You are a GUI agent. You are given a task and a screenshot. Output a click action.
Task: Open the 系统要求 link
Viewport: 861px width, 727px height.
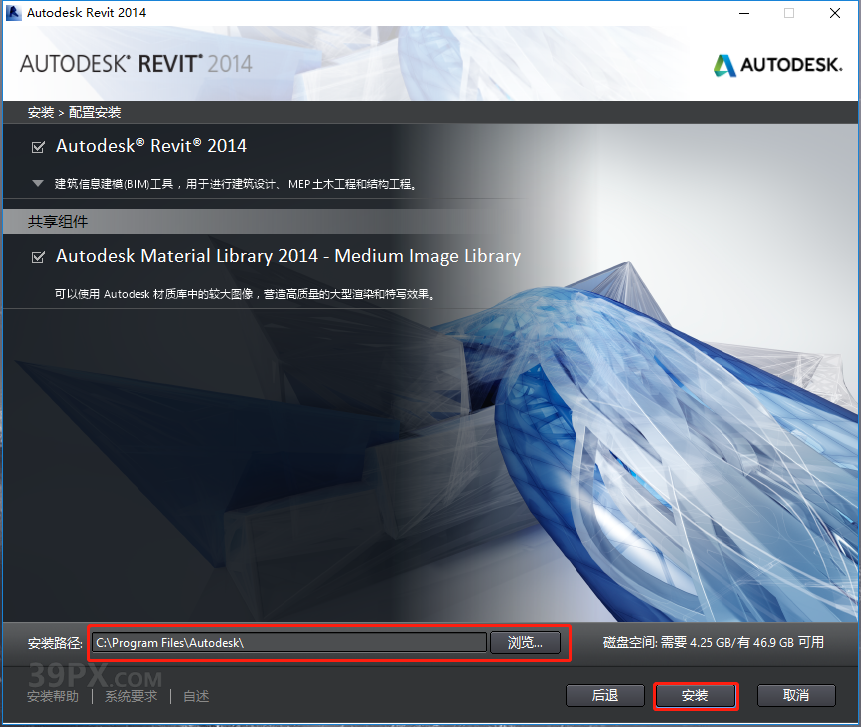[130, 695]
